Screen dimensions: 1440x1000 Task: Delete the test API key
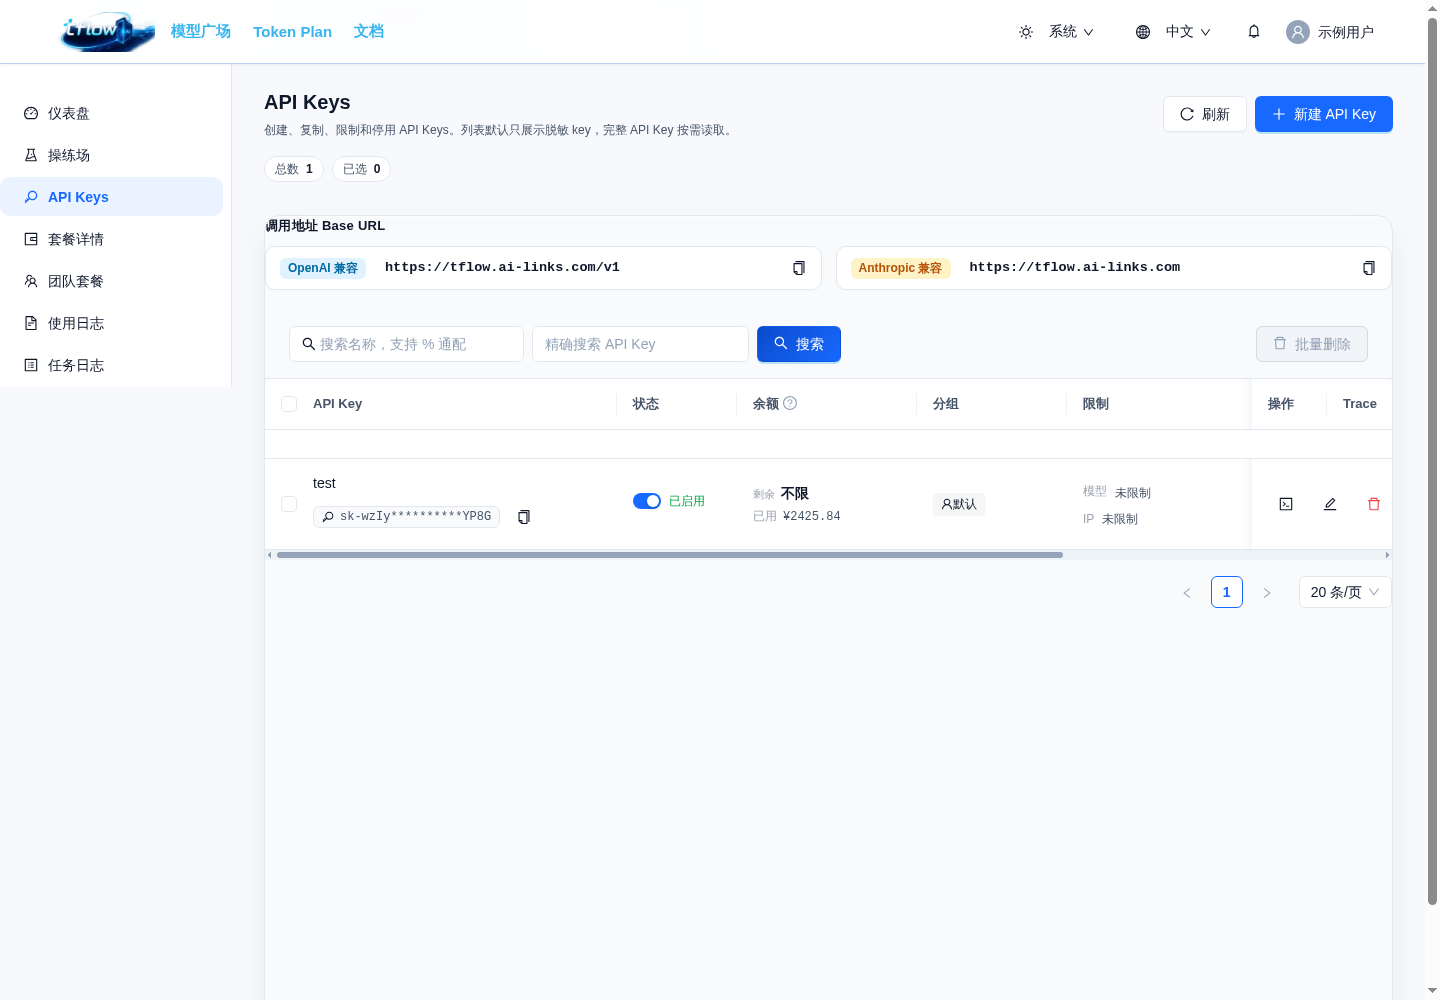point(1374,504)
